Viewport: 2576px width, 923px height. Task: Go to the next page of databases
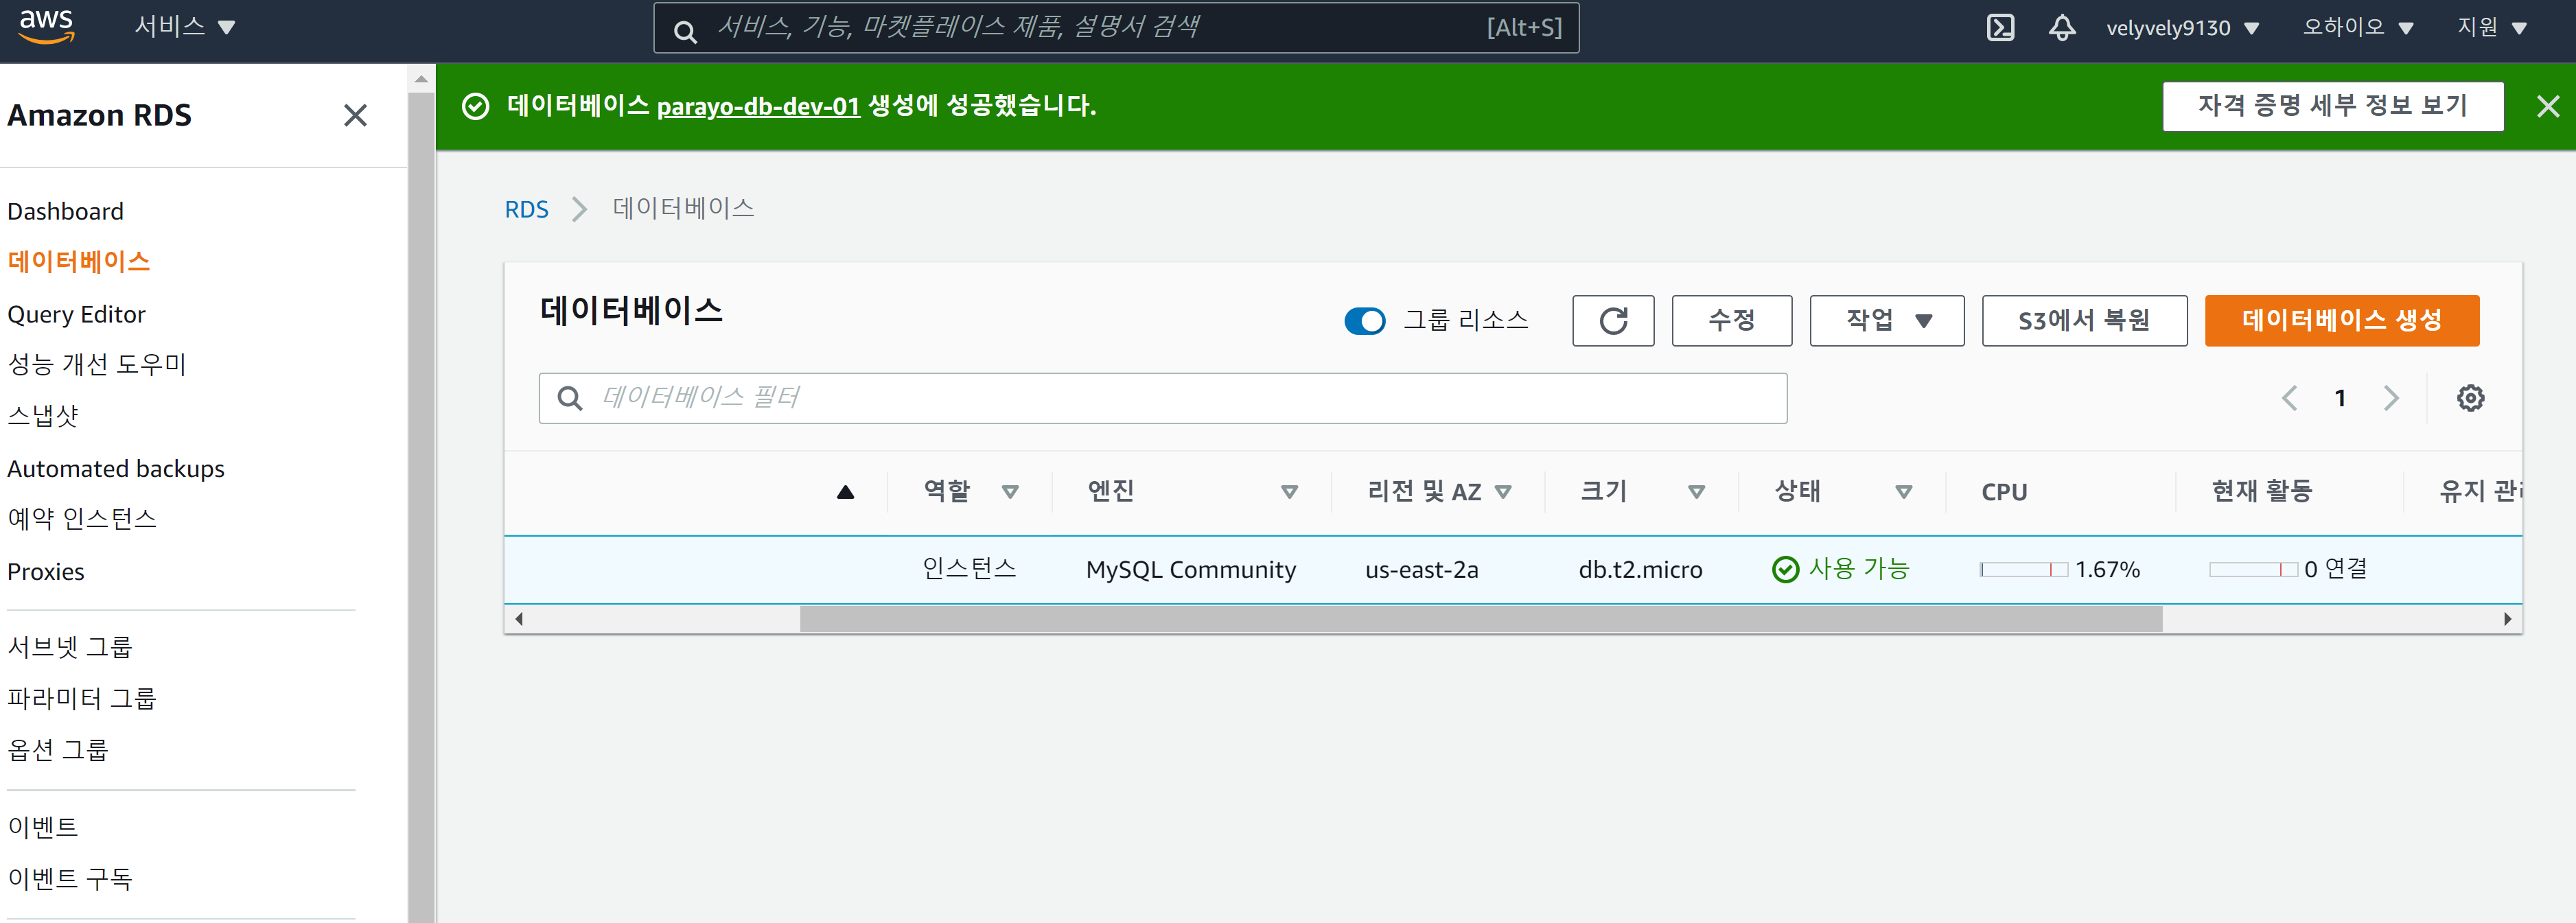click(2391, 397)
